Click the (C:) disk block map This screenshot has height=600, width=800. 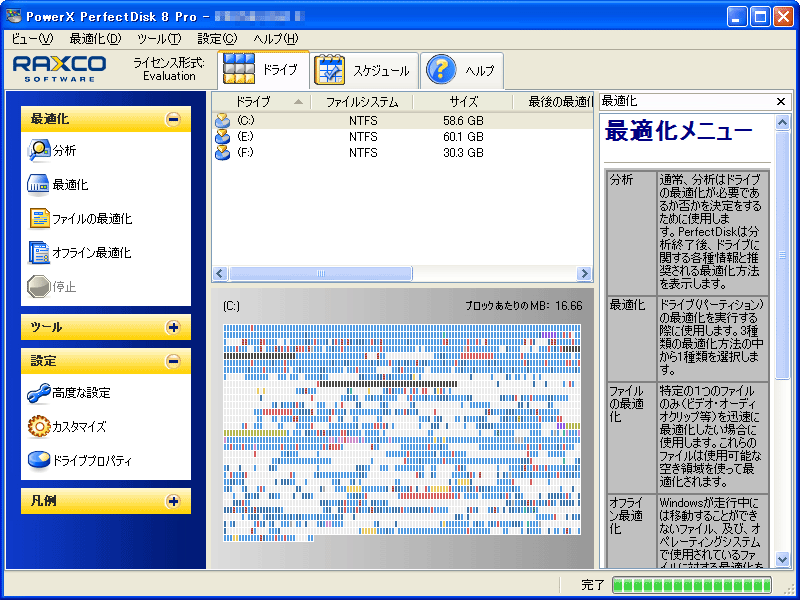402,432
